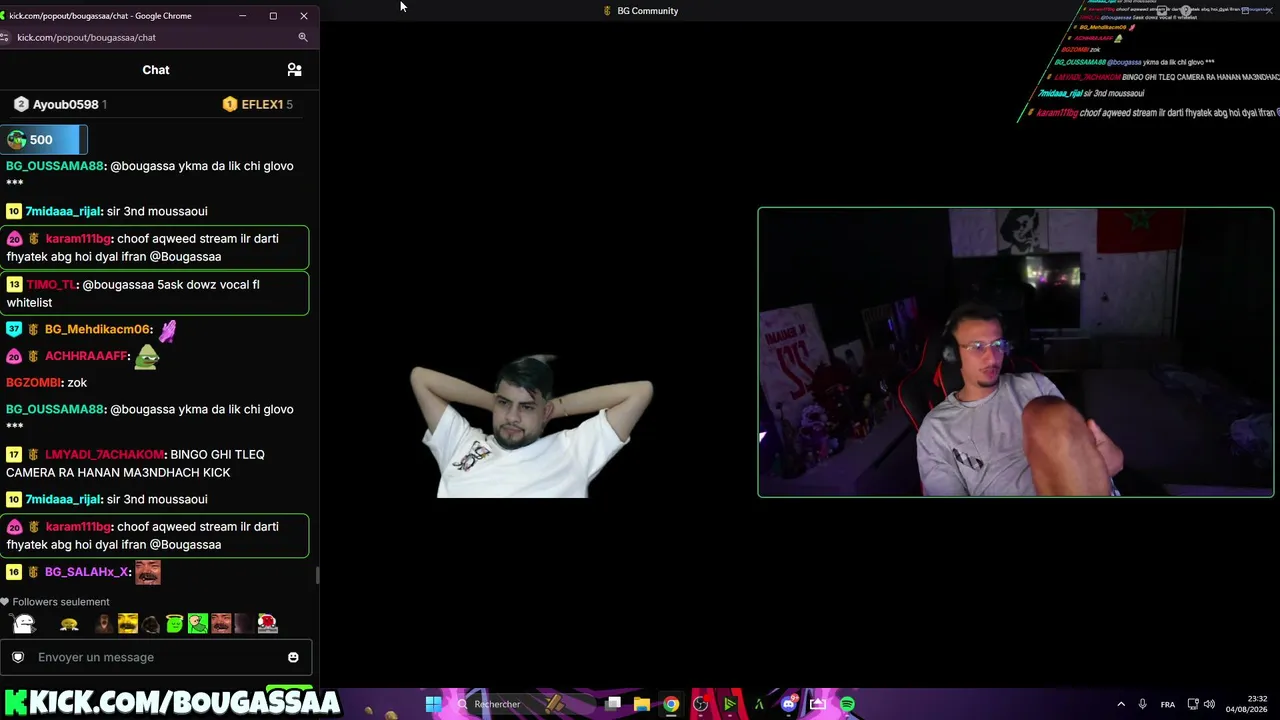Open LMYADI_7ACHAKOM's user profile

point(105,455)
